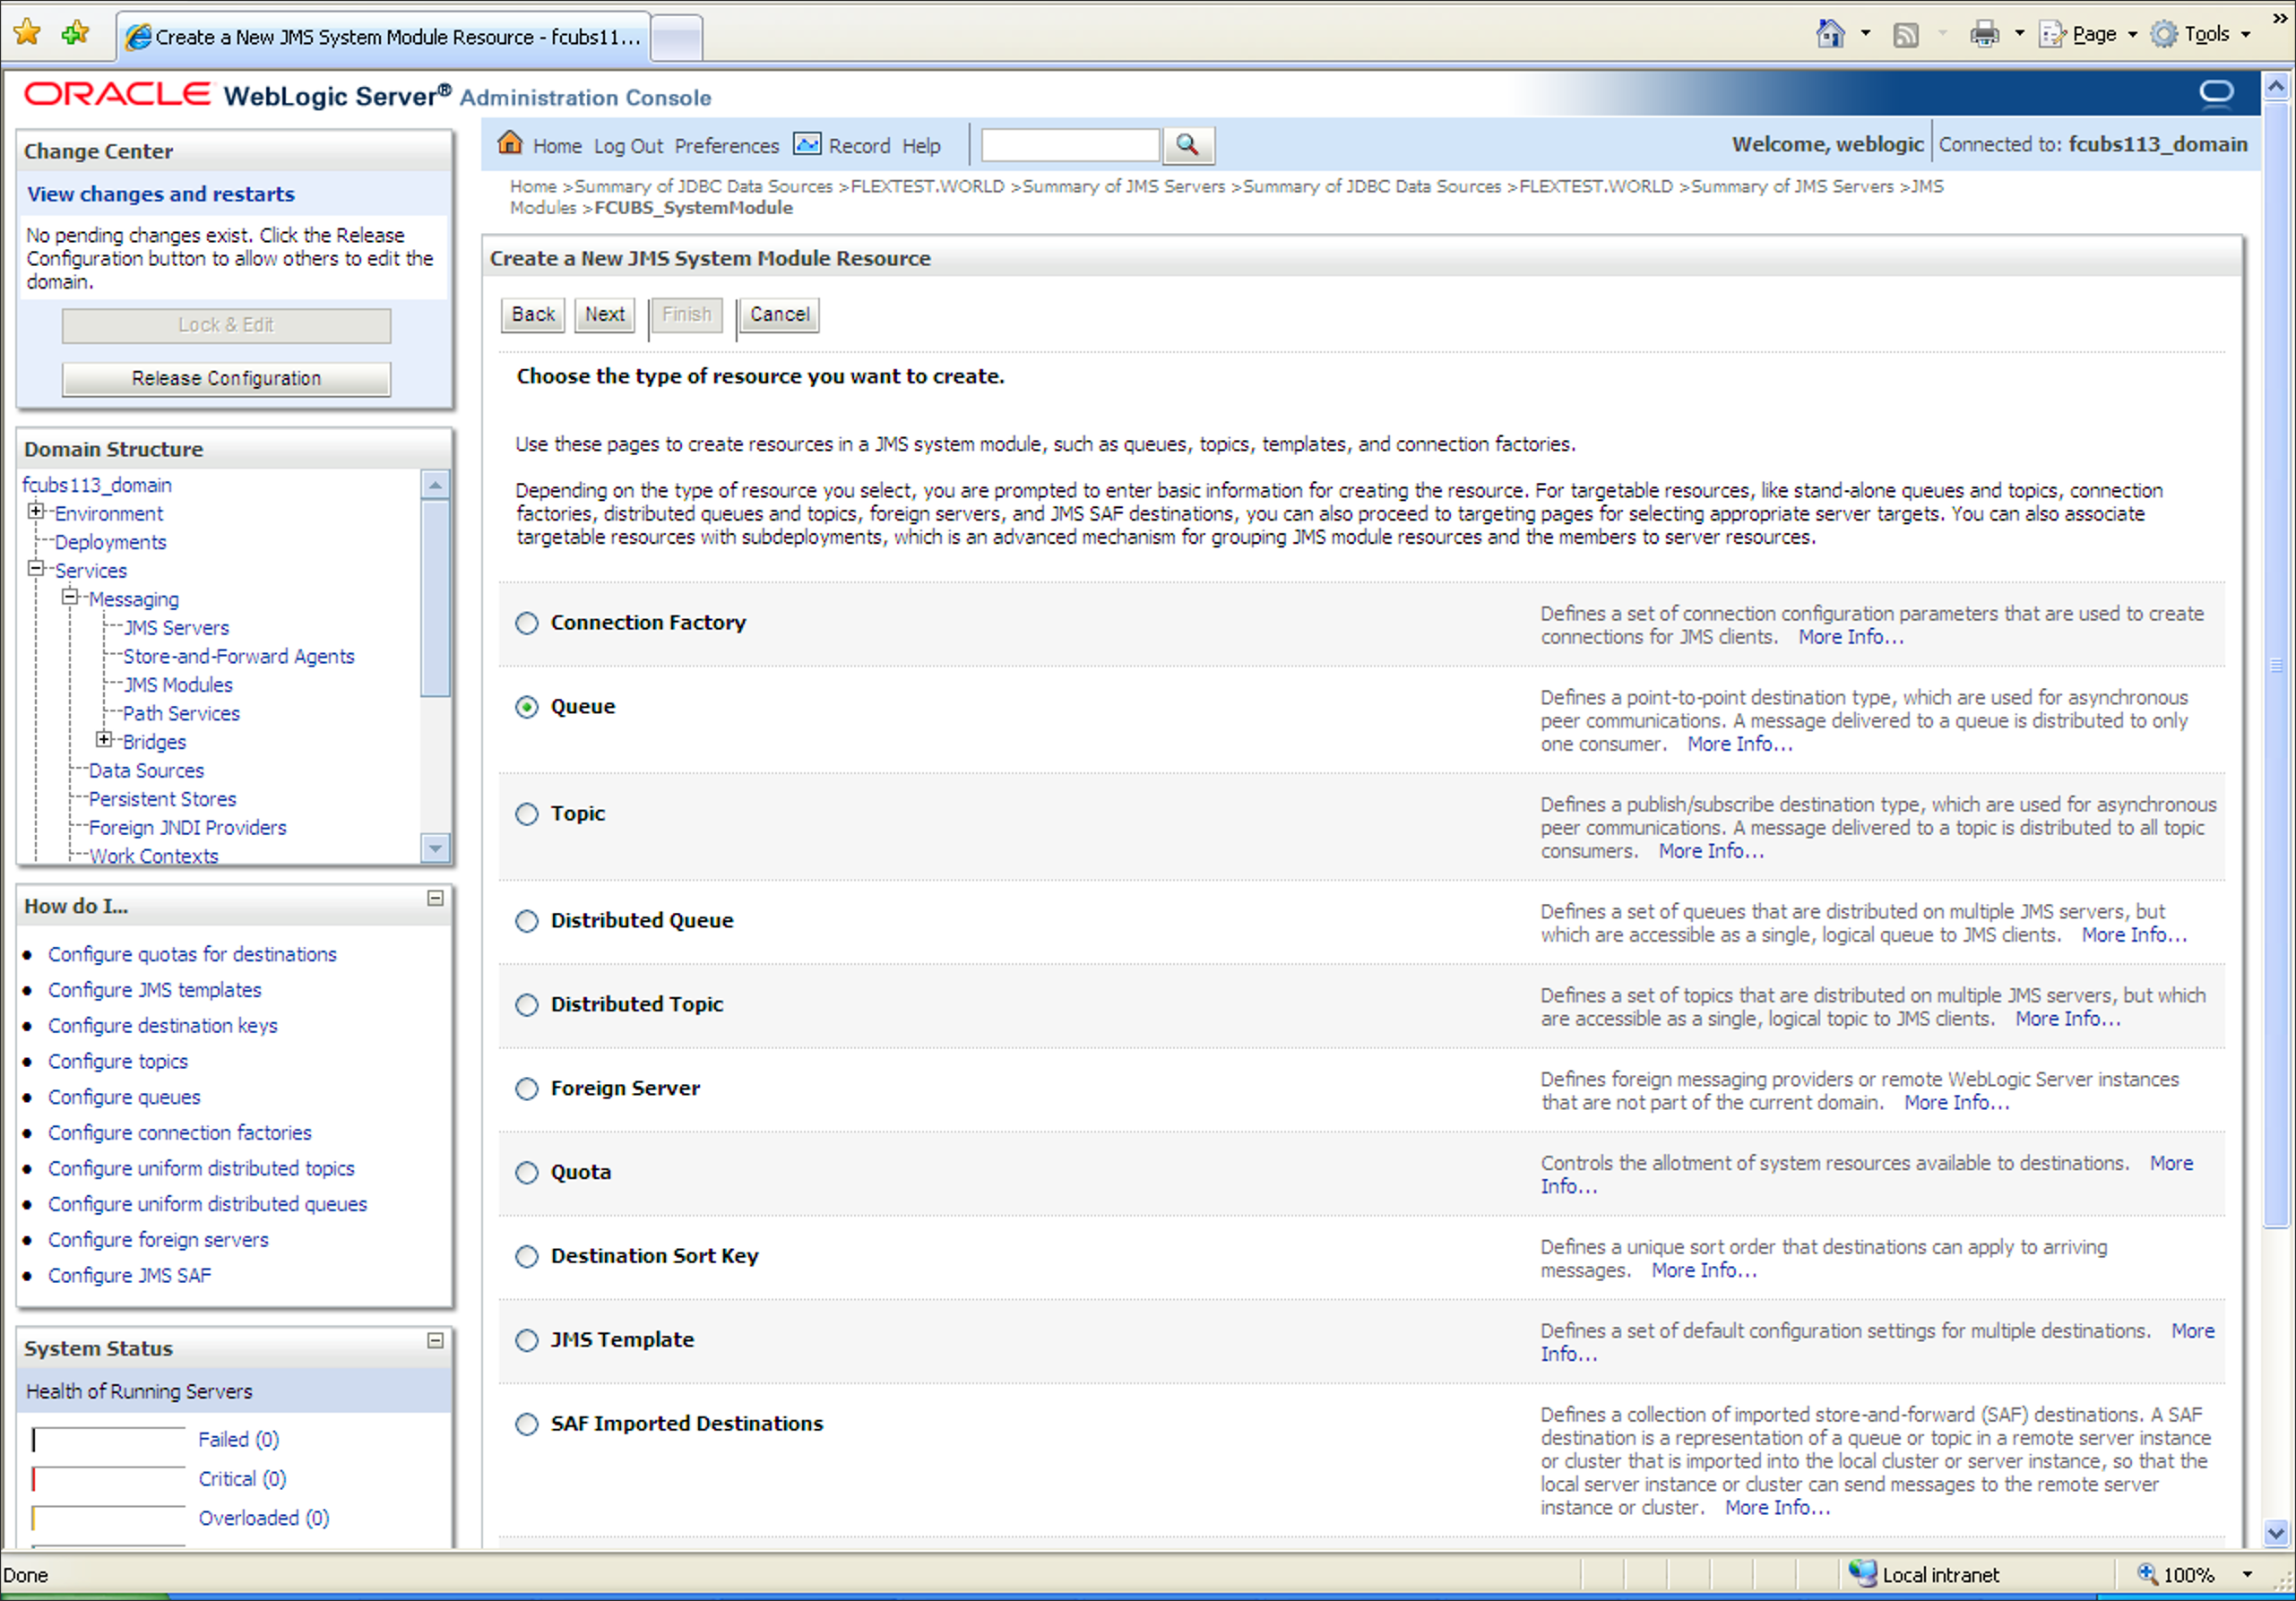Click the browser toolbar overflow chevron
This screenshot has width=2296, height=1601.
[x=2279, y=17]
